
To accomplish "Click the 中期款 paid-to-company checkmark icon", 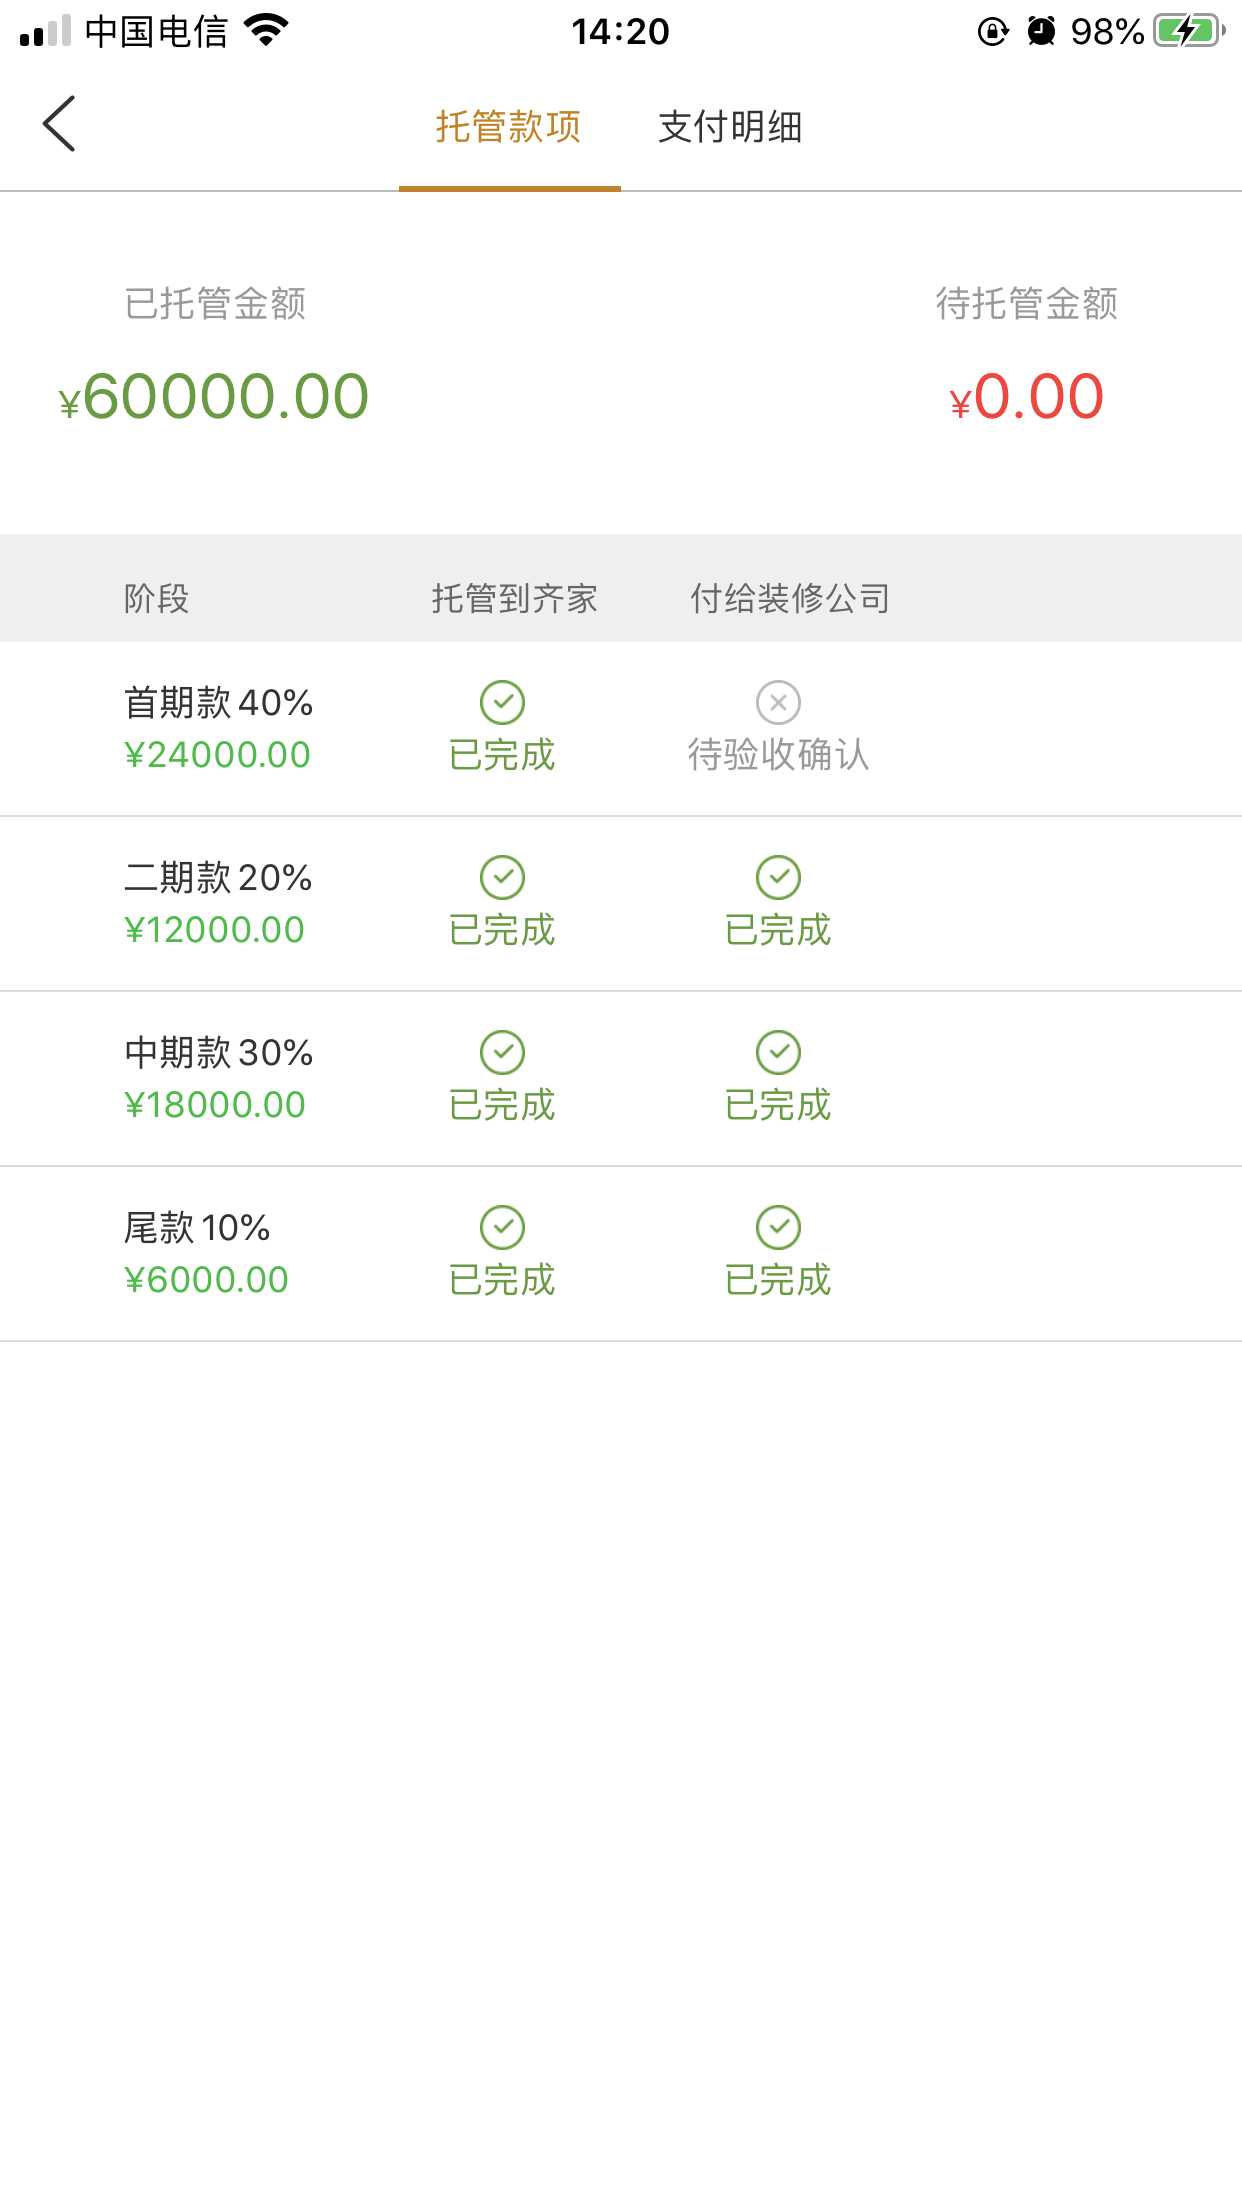I will point(778,1052).
